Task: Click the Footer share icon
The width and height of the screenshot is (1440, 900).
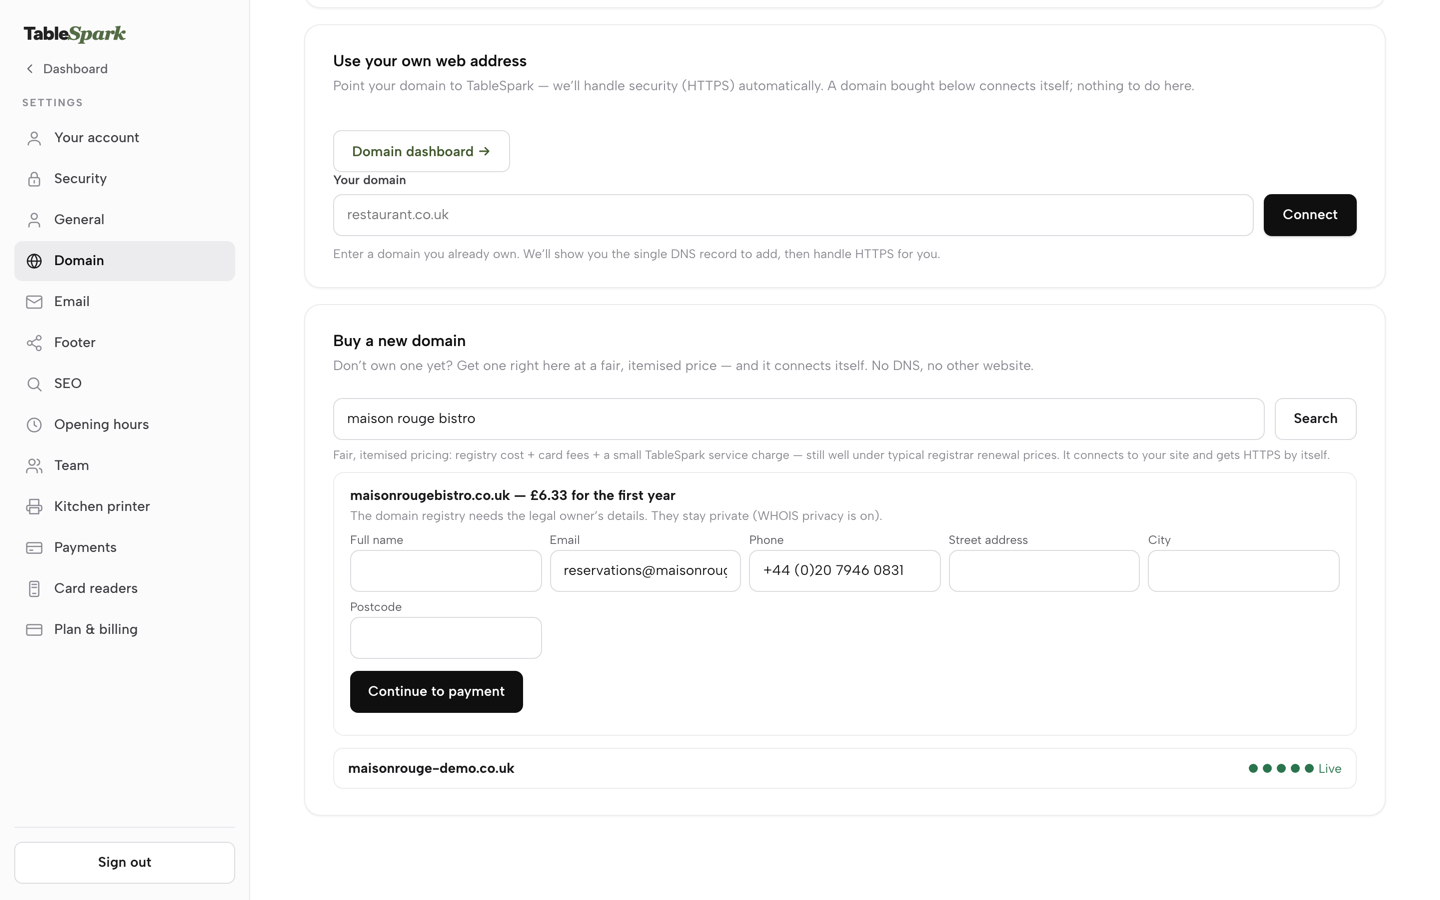Action: [34, 343]
